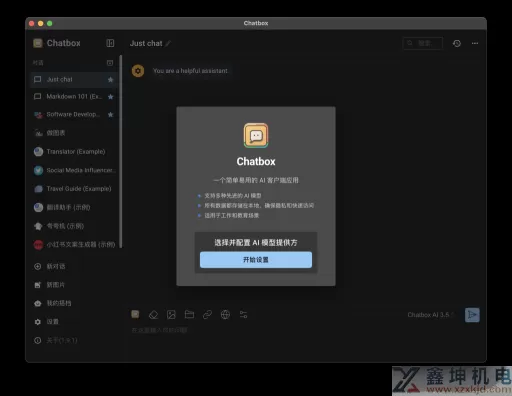Click the red 小红书 avatar icon

(38, 245)
